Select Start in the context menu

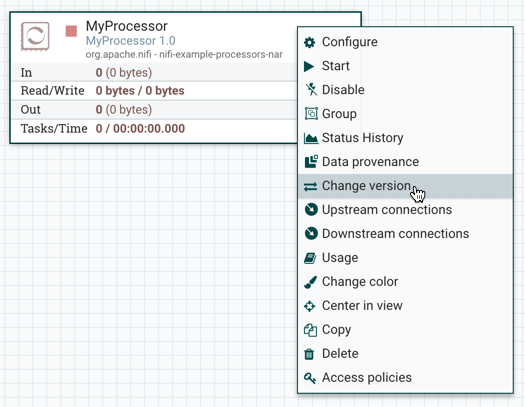coord(405,66)
